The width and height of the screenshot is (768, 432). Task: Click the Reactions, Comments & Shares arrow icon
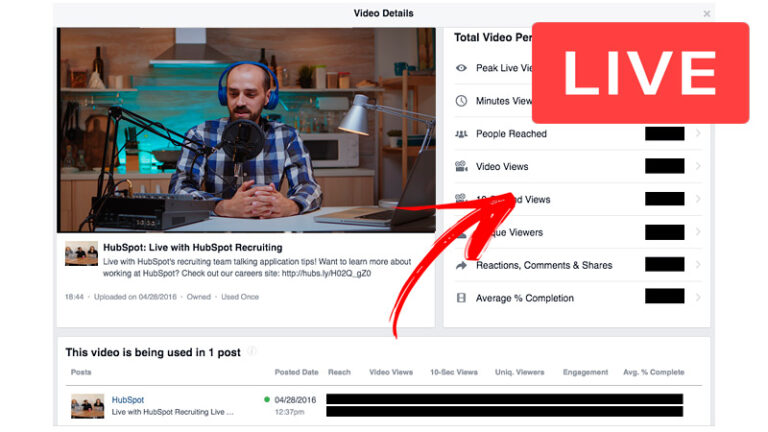click(461, 265)
